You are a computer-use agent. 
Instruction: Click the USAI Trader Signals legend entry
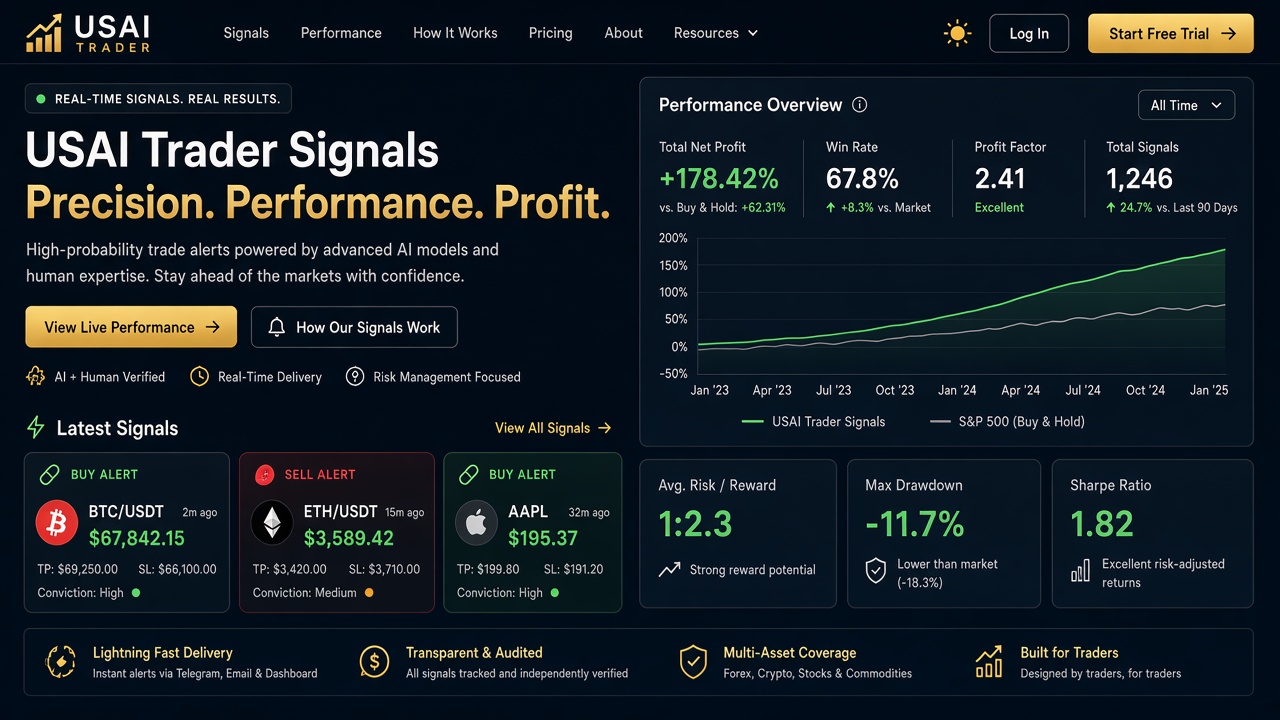click(813, 421)
